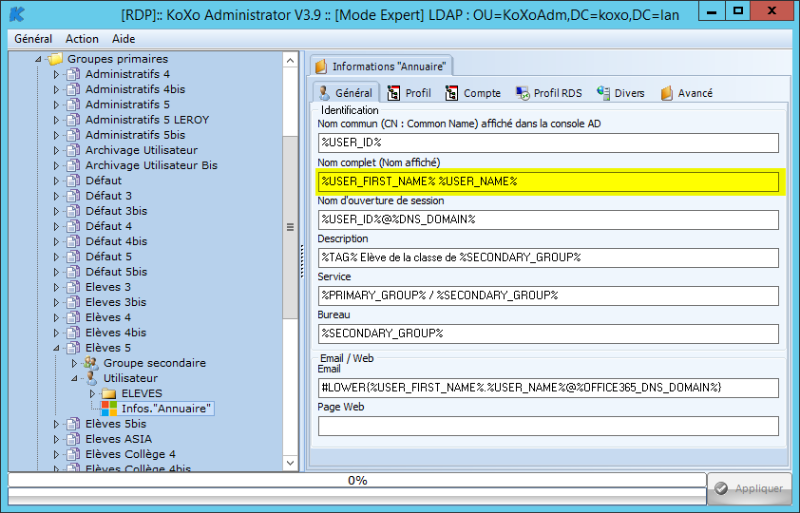The image size is (800, 513).
Task: Collapse the Utilisateur node
Action: tap(74, 378)
